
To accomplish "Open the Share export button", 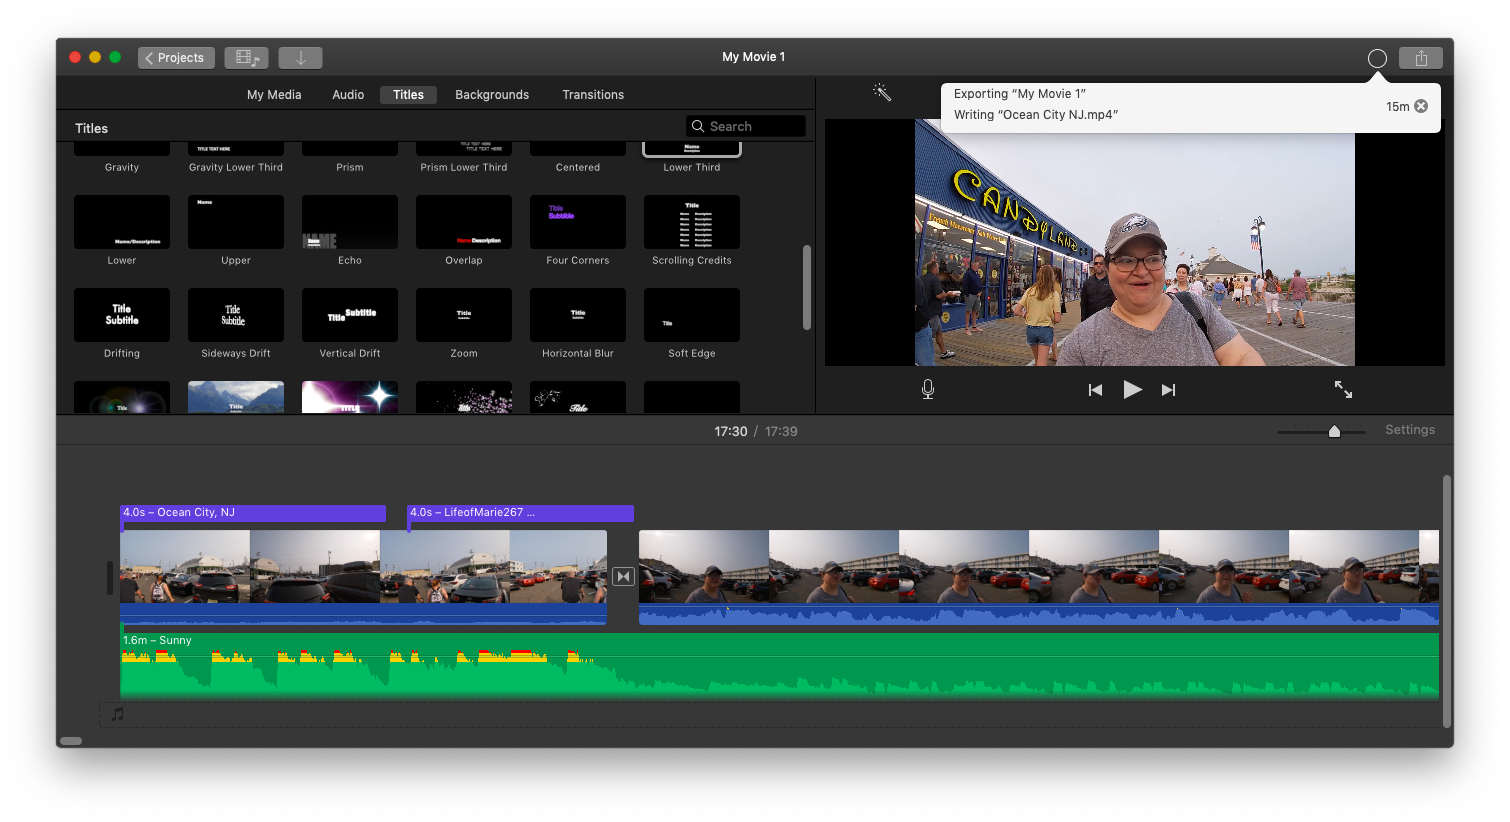I will (1421, 58).
